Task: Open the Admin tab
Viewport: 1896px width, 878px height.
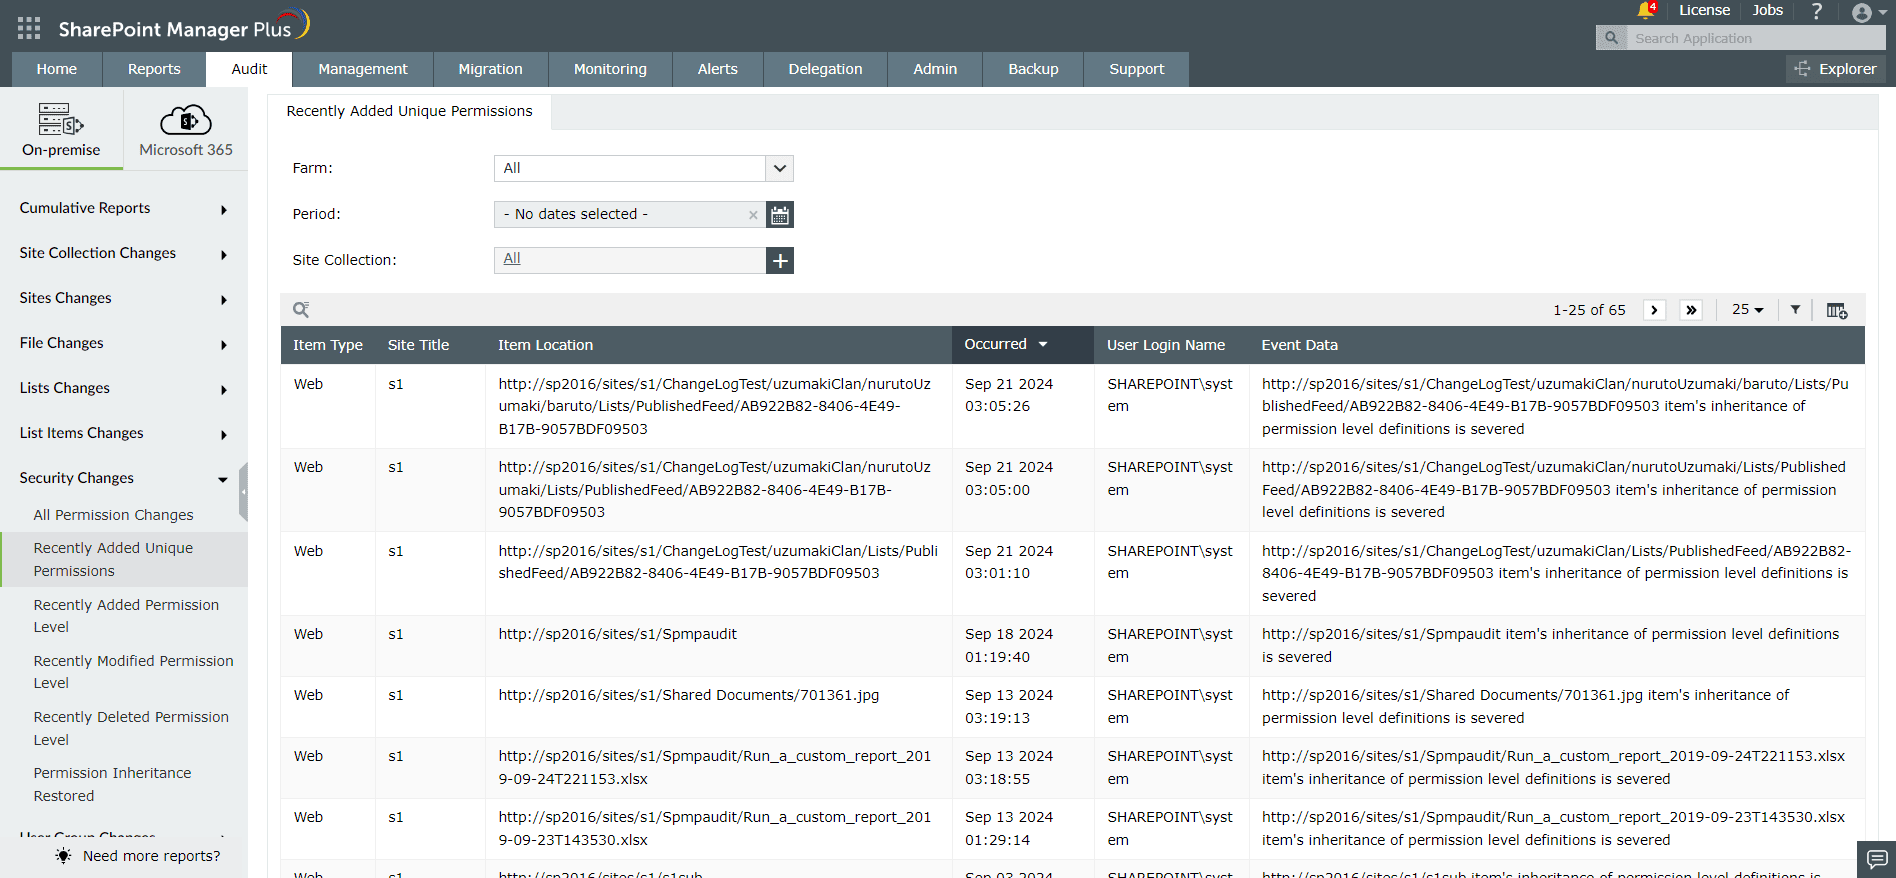Action: [935, 69]
